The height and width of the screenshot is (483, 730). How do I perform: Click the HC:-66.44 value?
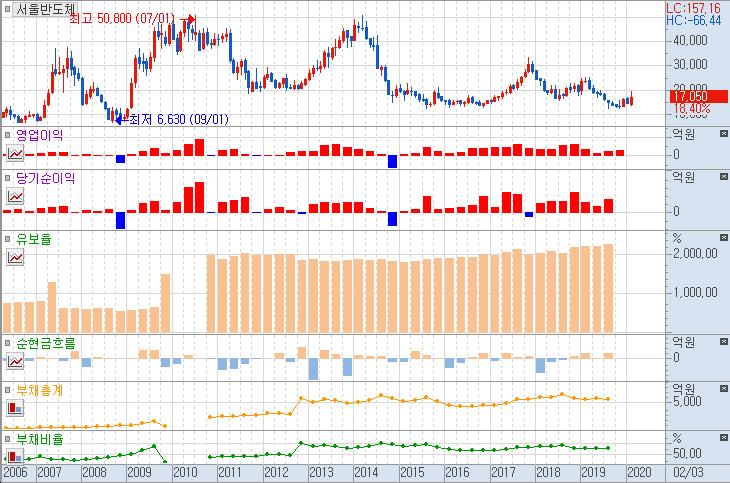tap(693, 20)
